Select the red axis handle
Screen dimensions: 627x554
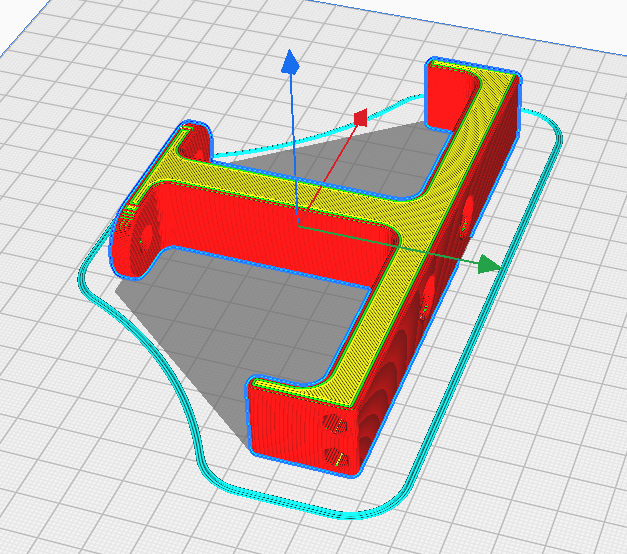[x=361, y=118]
